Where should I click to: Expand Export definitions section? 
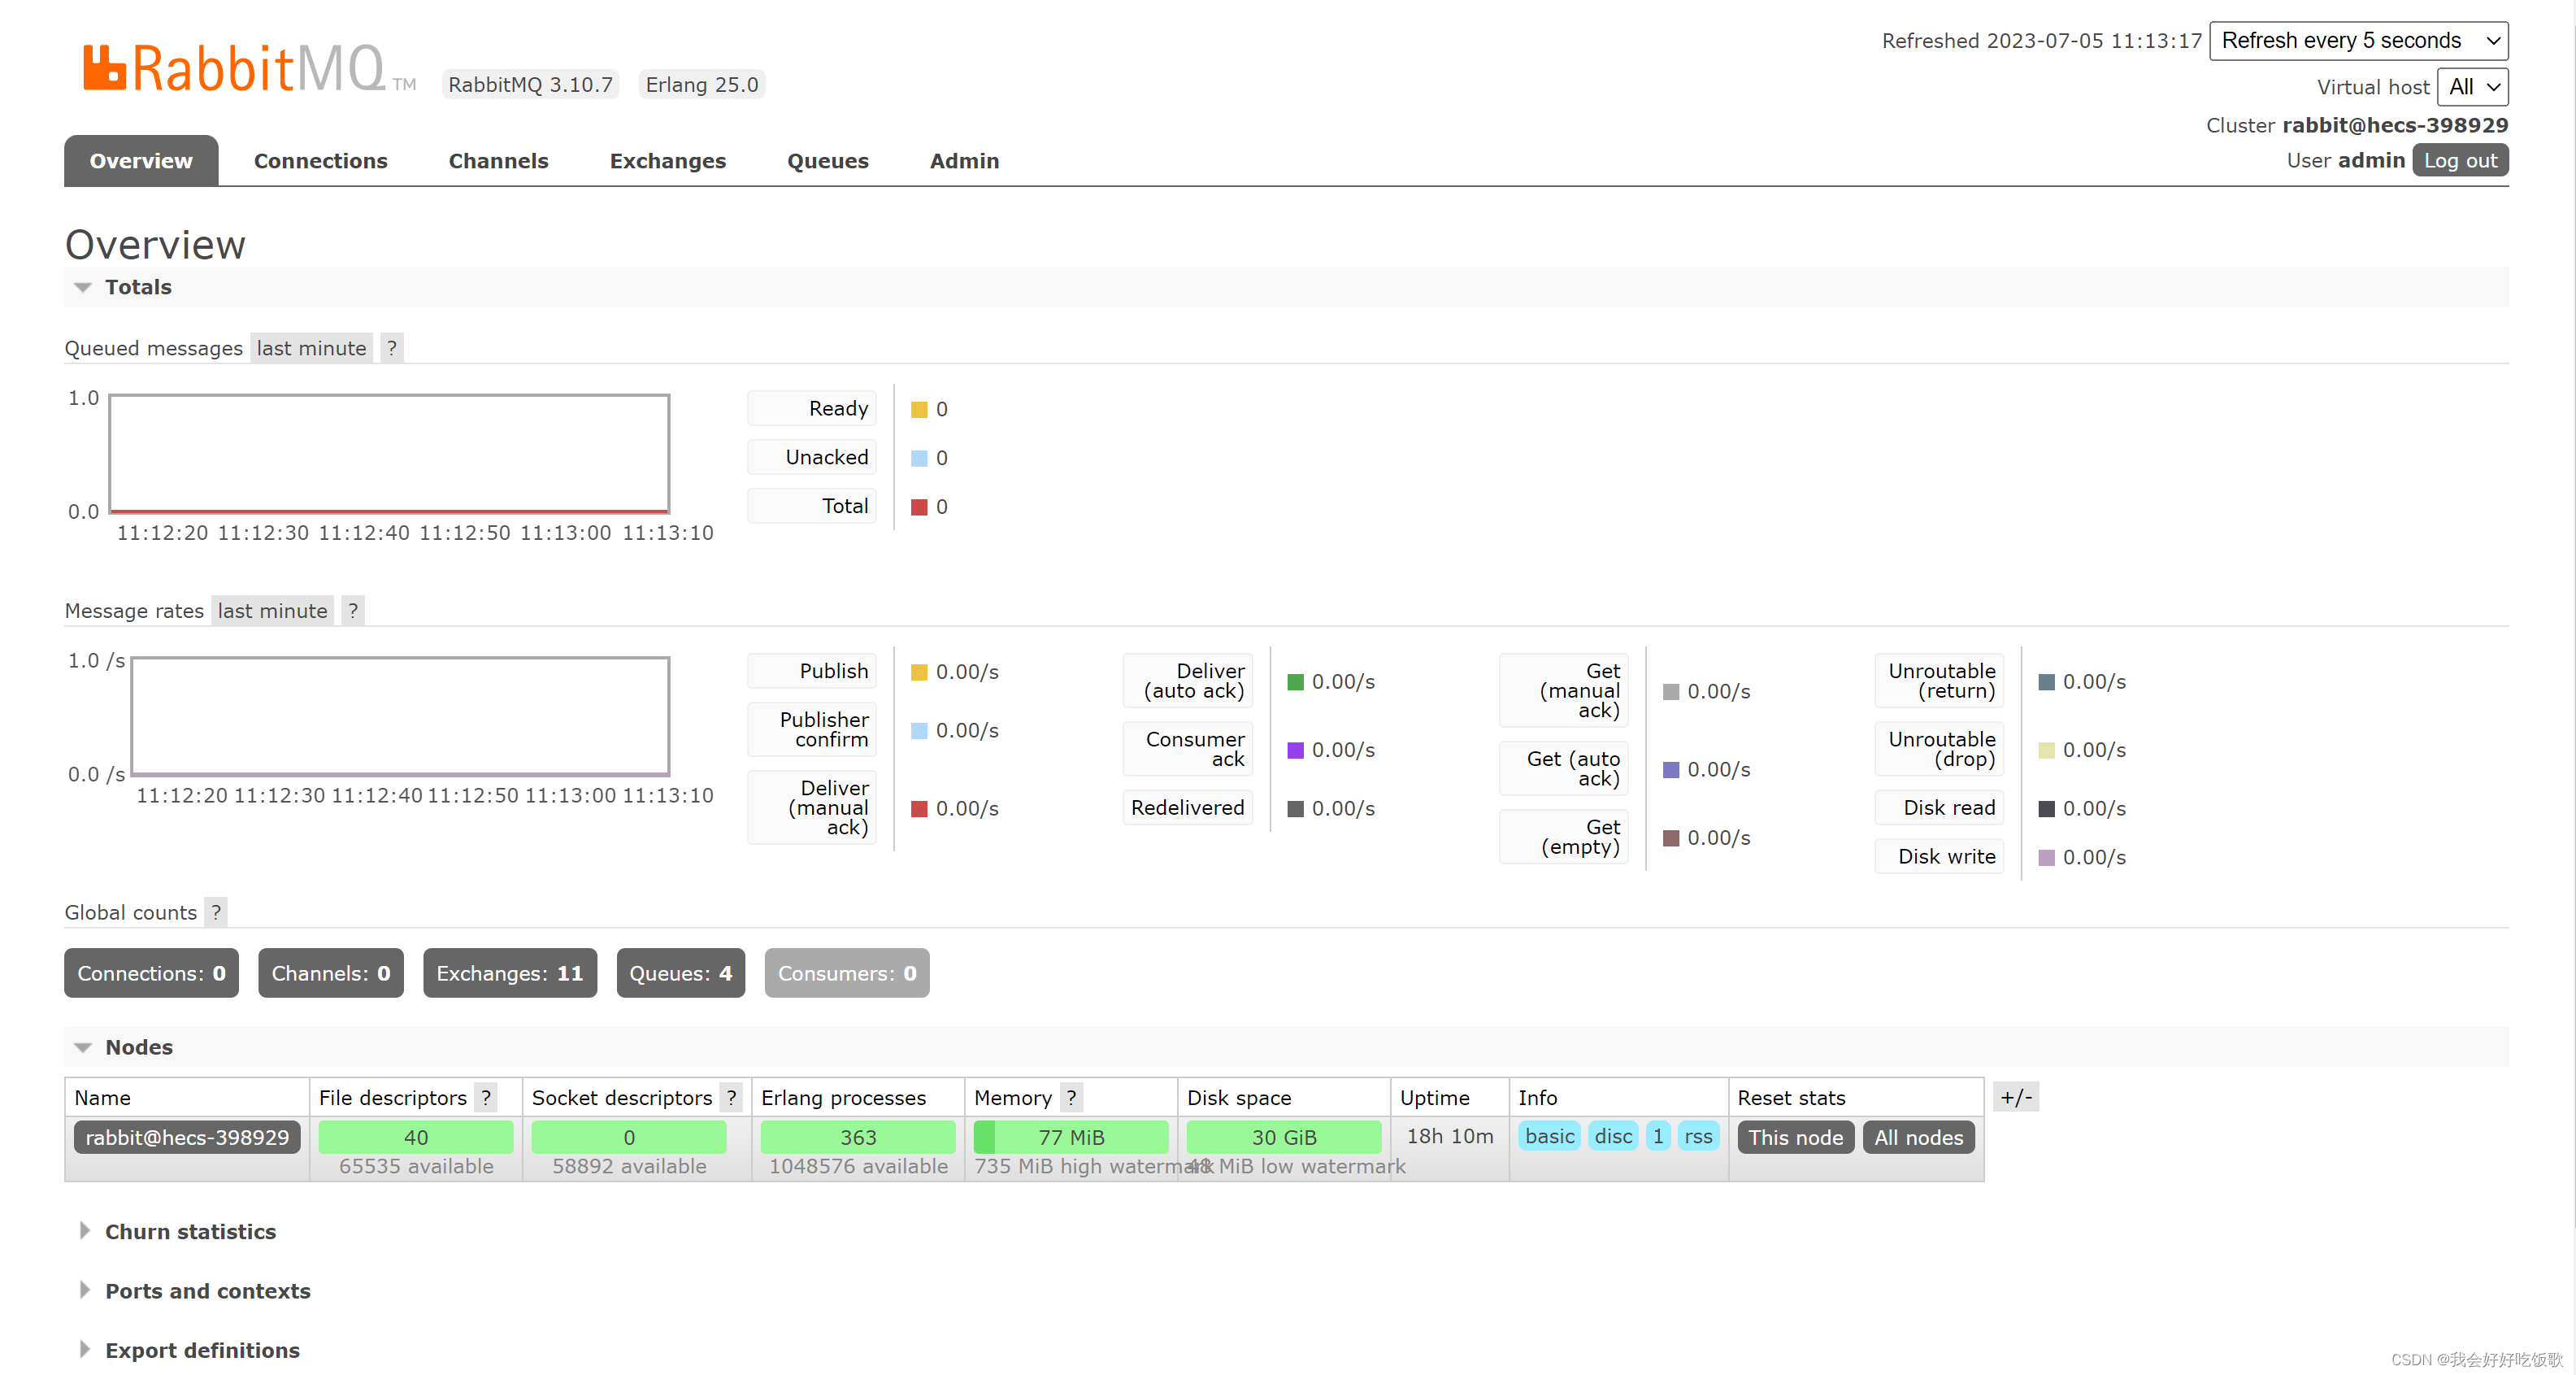point(202,1350)
